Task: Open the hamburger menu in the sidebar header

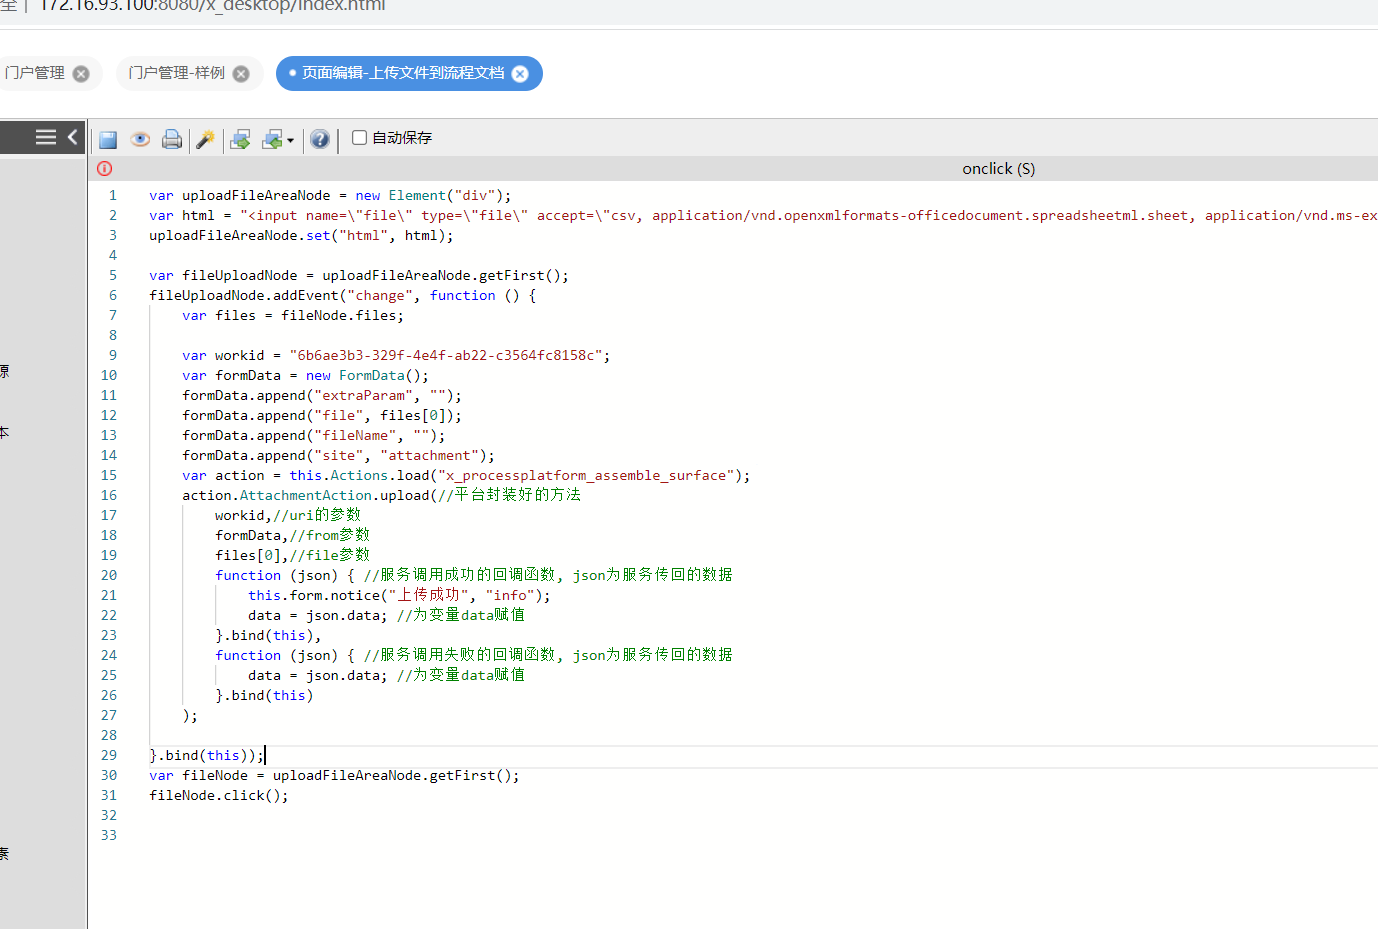Action: [46, 137]
